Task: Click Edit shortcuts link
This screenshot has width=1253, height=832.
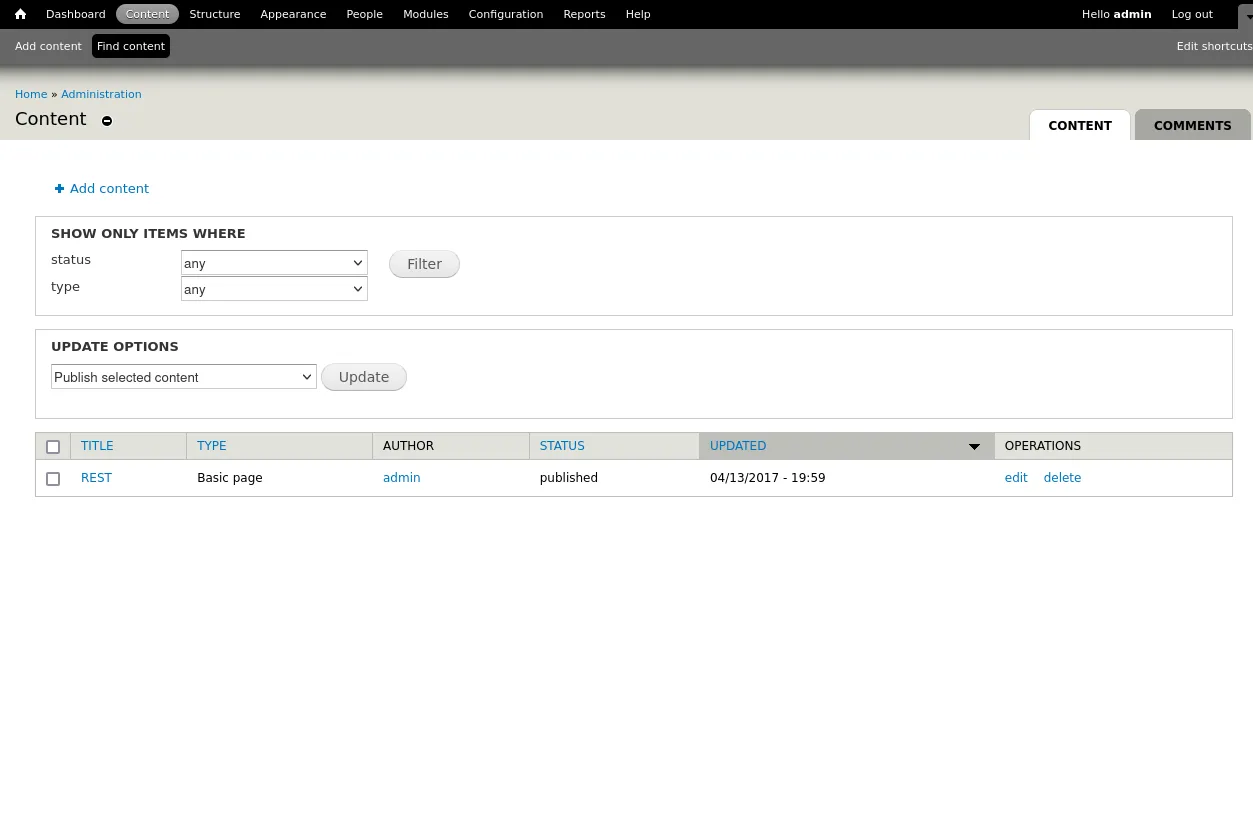Action: (x=1214, y=46)
